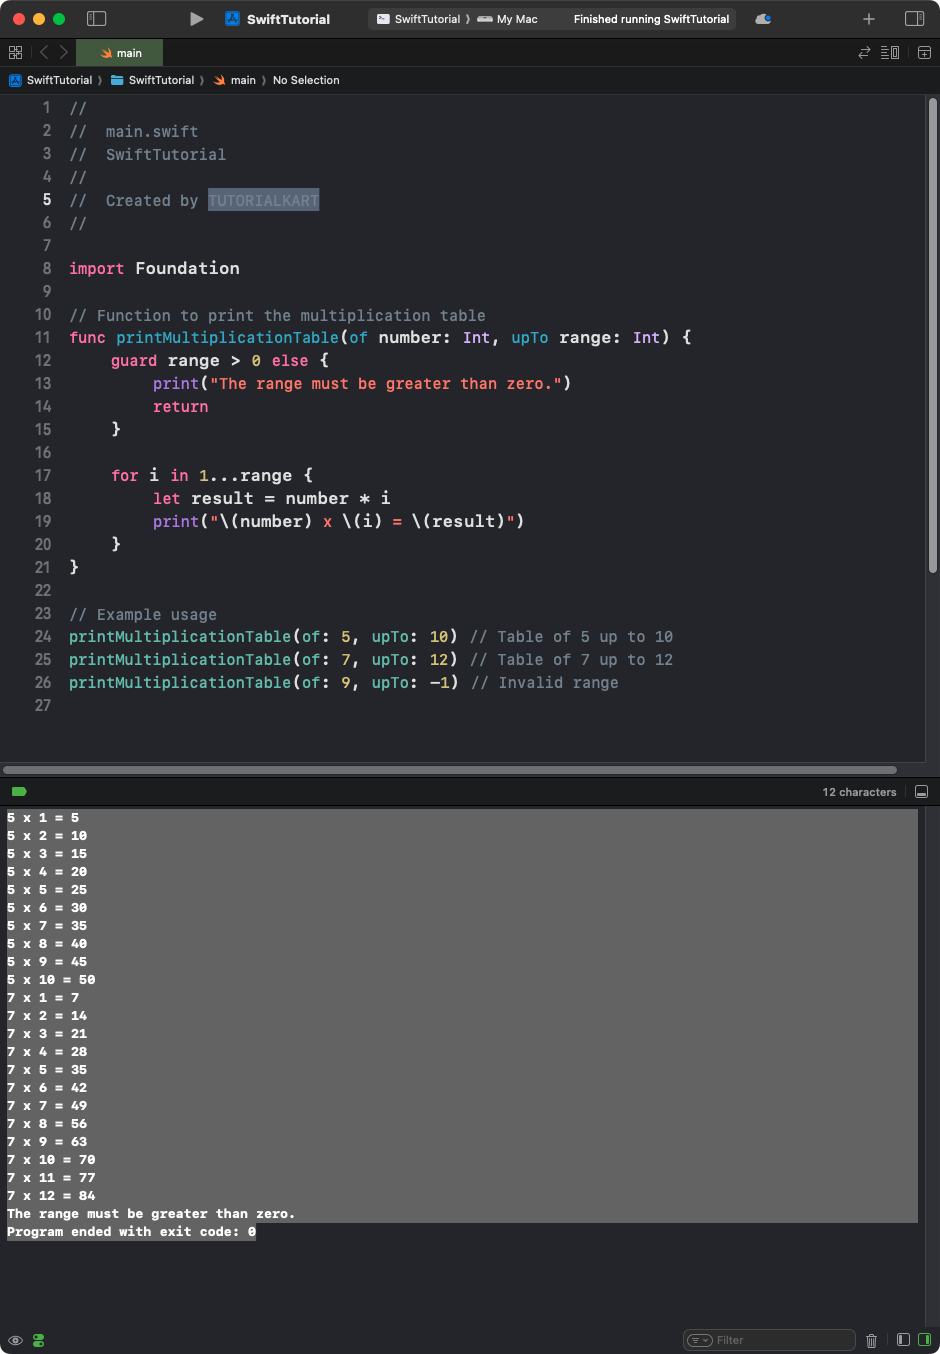Viewport: 940px width, 1354px height.
Task: Toggle the variables view pane
Action: click(903, 1339)
